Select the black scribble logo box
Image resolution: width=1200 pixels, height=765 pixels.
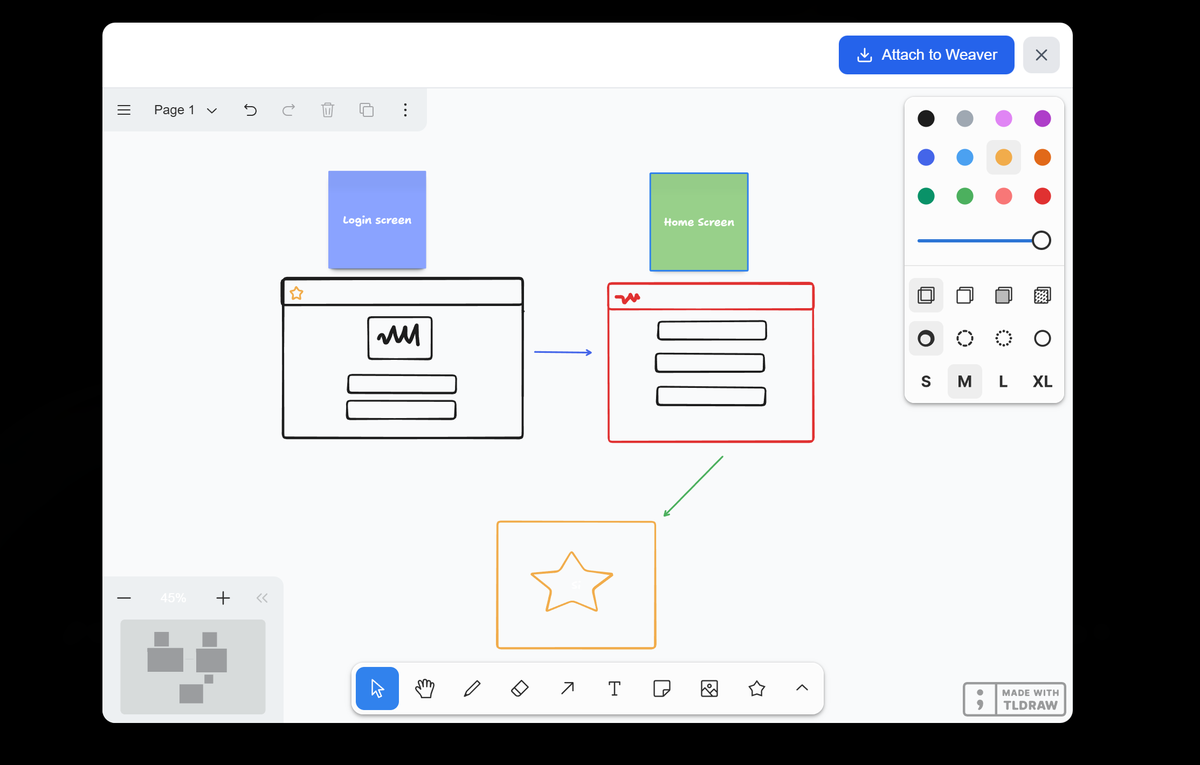pos(400,338)
